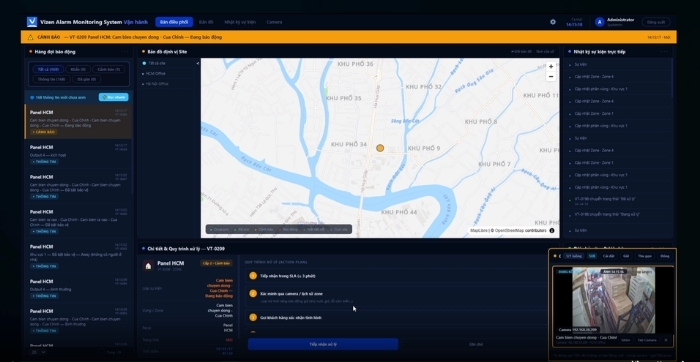The height and width of the screenshot is (362, 700).
Task: Open Hàng đợi báo động panel options menu
Action: [125, 52]
